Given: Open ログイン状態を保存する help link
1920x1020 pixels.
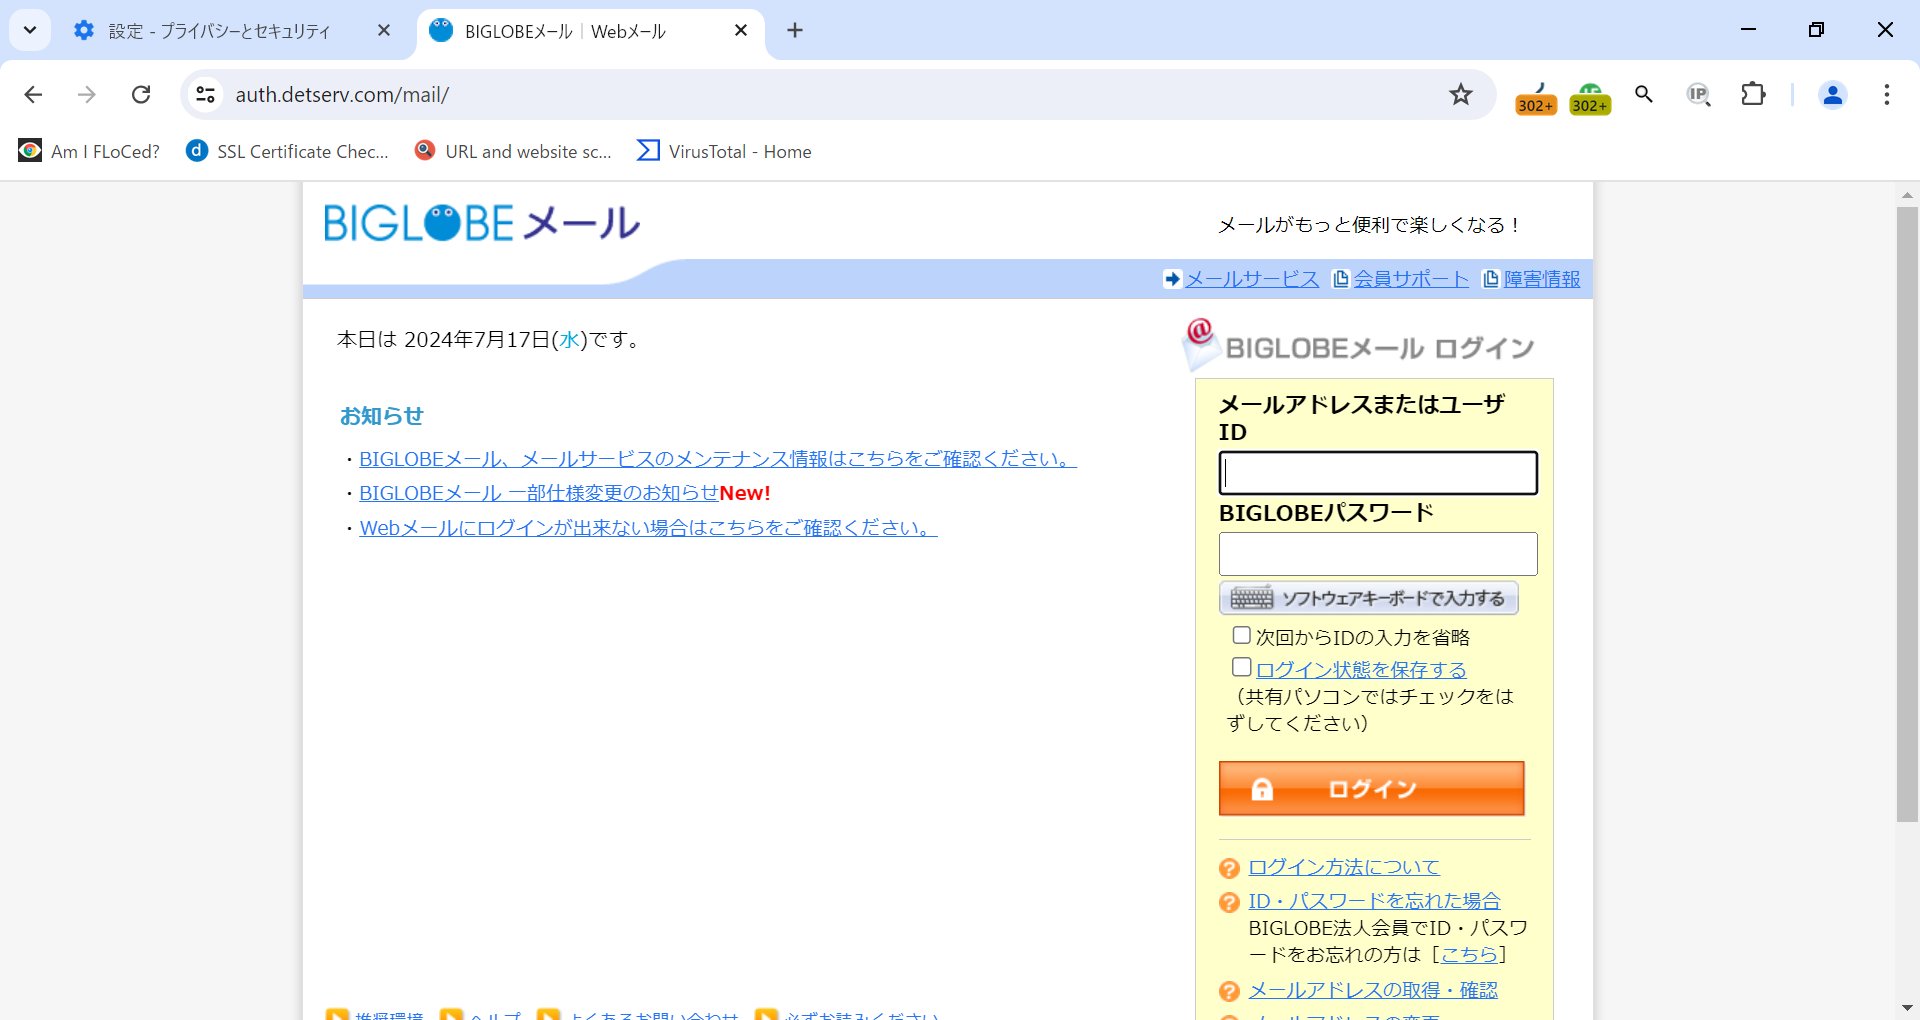Looking at the screenshot, I should click(x=1361, y=670).
